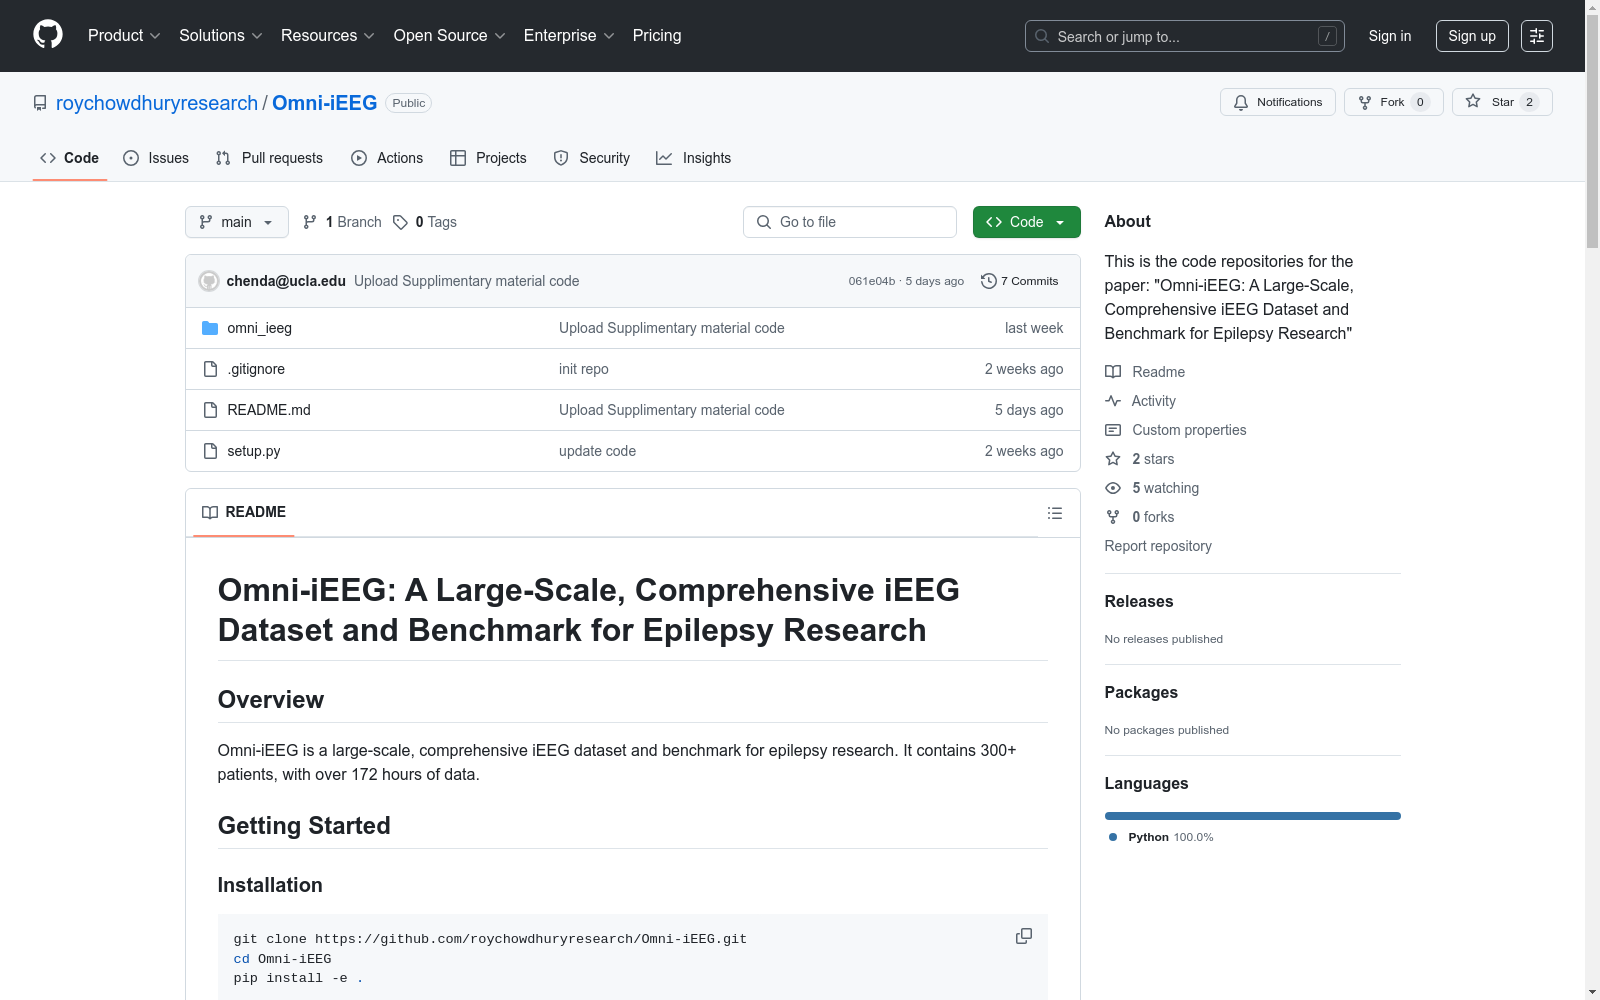Switch to the Projects tab
This screenshot has width=1600, height=1000.
pyautogui.click(x=488, y=158)
